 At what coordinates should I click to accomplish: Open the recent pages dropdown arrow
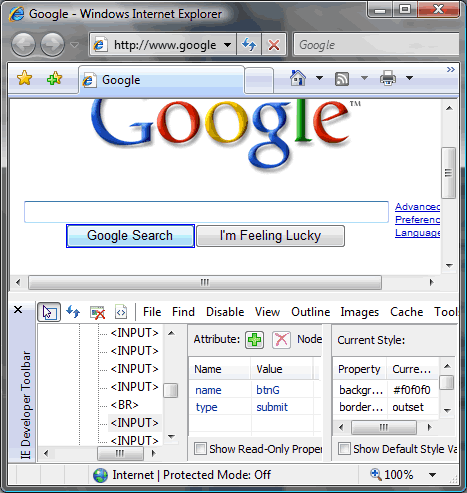tap(75, 45)
